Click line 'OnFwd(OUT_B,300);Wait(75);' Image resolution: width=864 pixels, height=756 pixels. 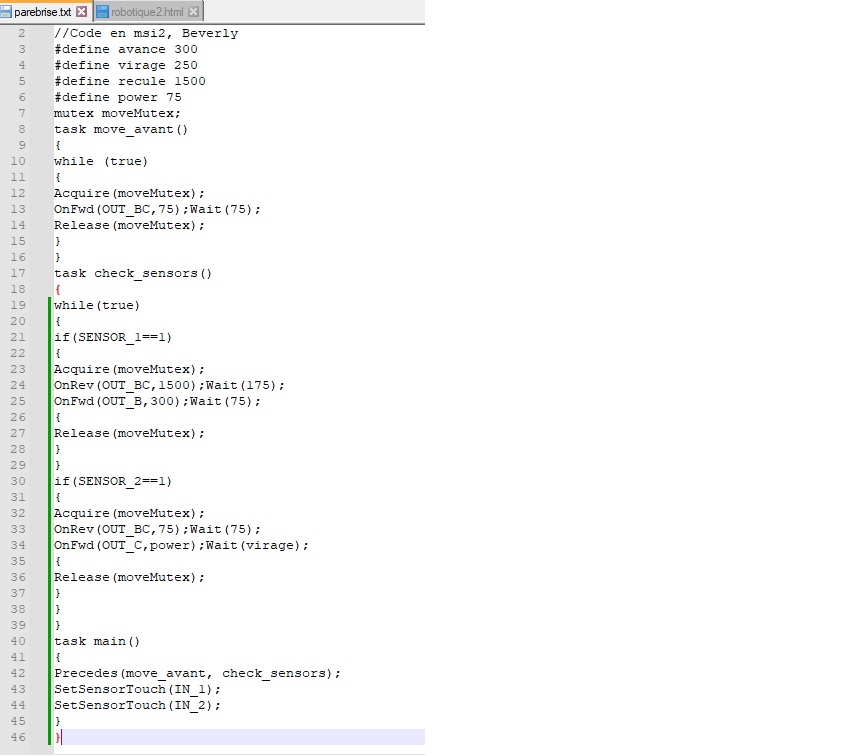coord(157,401)
